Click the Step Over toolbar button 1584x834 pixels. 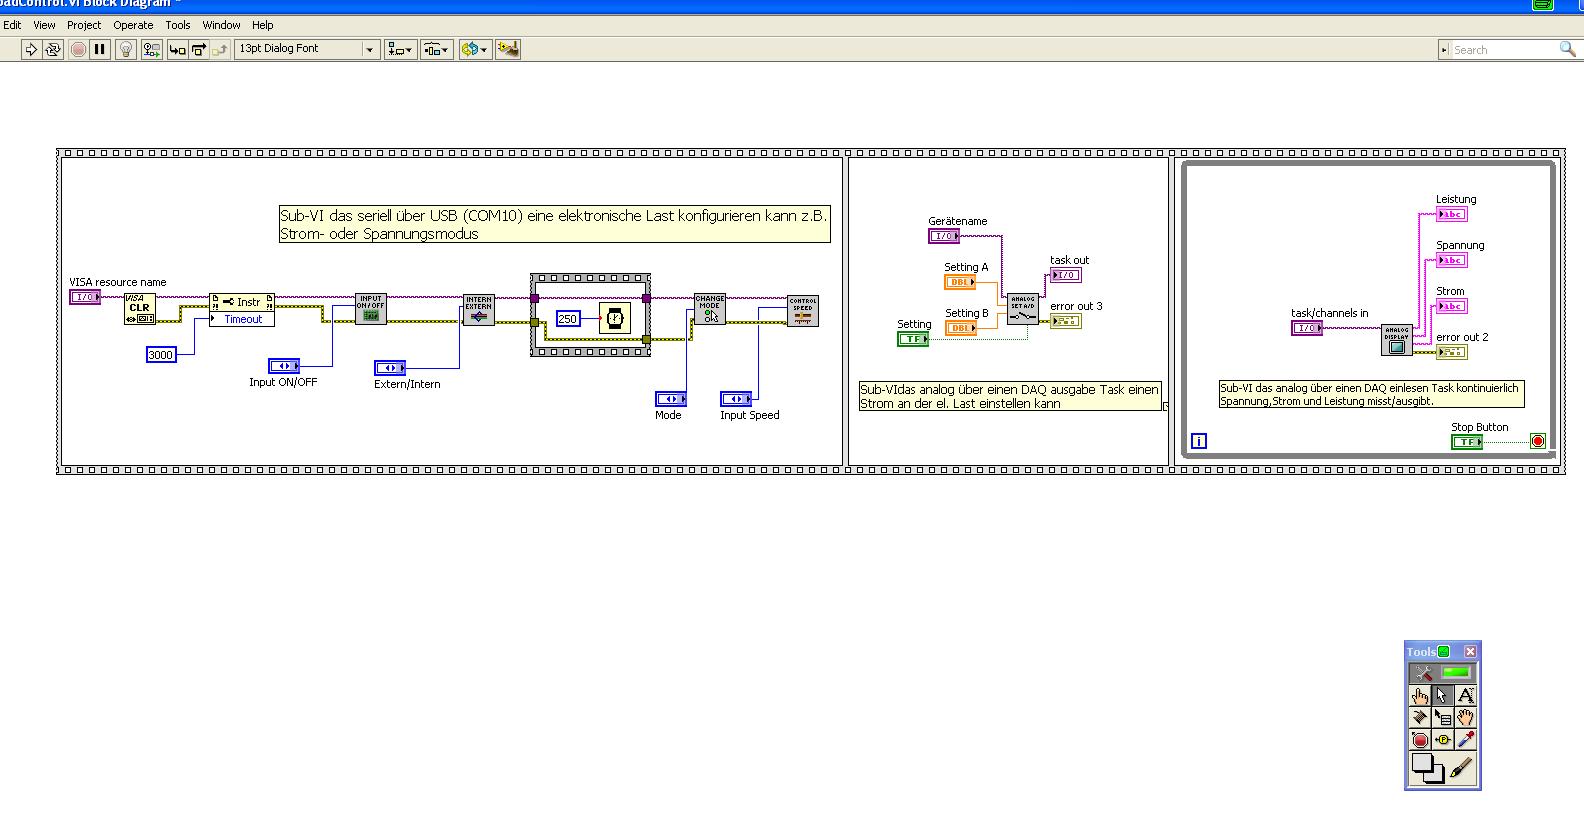(x=198, y=49)
